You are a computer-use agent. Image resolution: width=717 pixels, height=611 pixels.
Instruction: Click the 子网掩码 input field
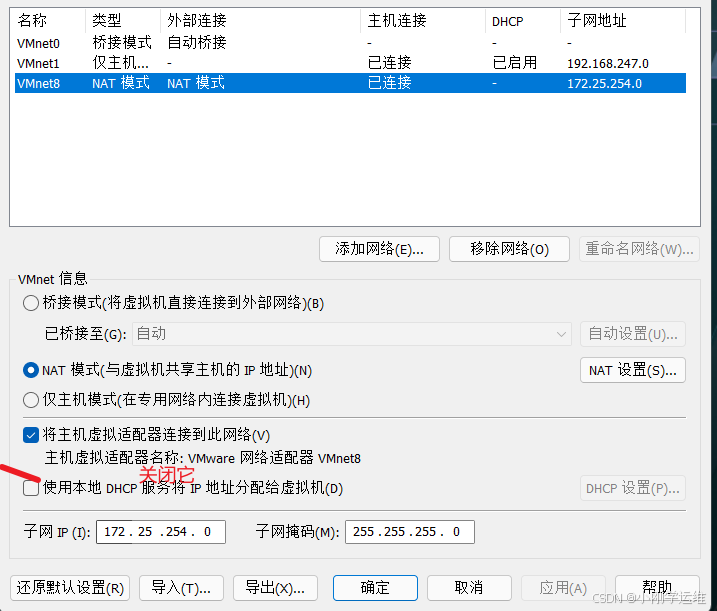tap(410, 532)
